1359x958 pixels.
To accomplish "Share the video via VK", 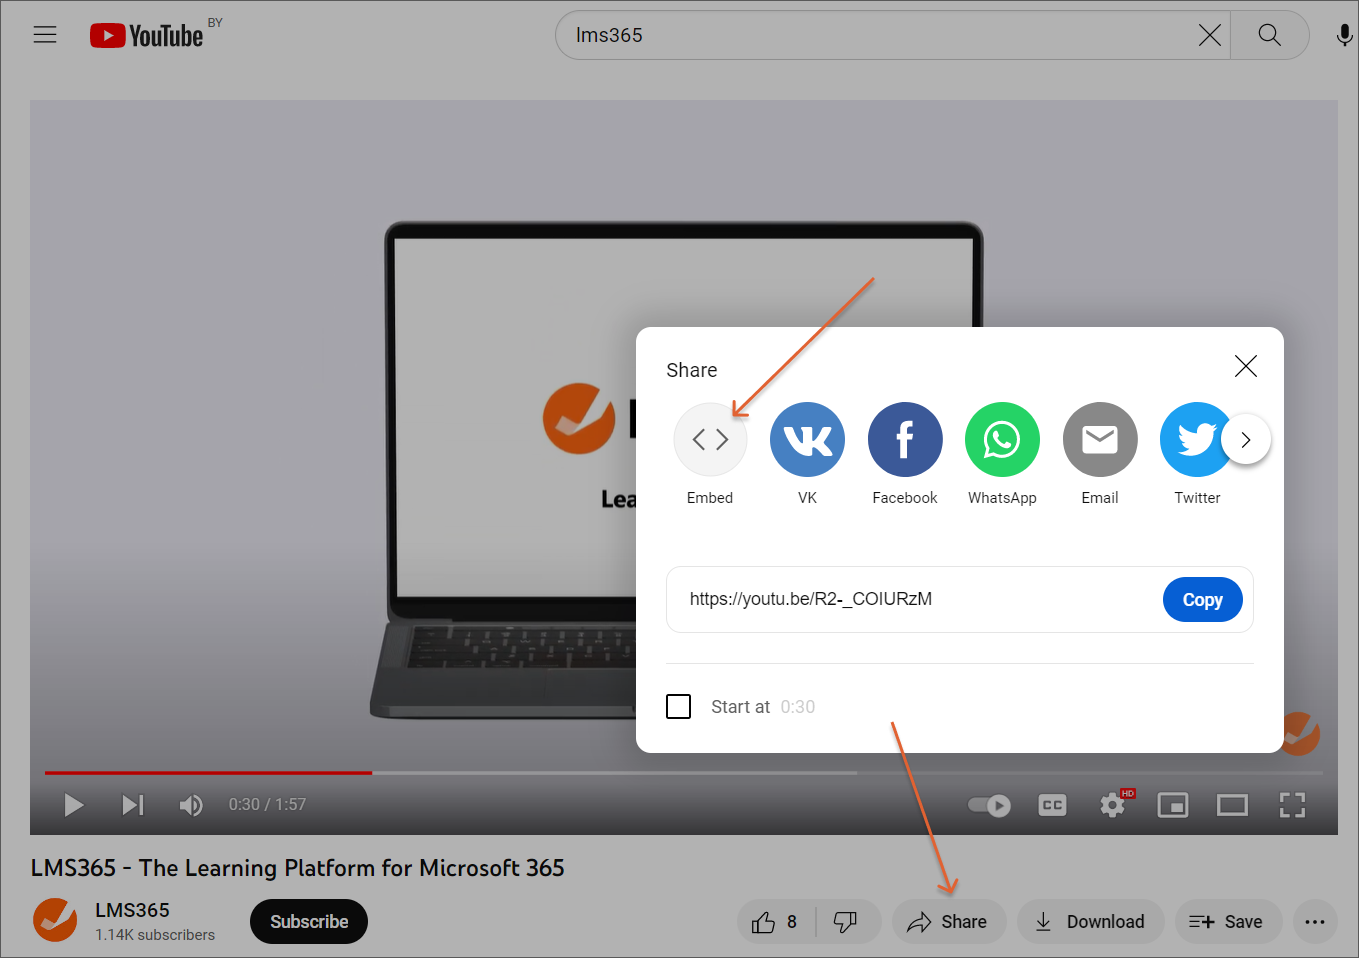I will 807,439.
